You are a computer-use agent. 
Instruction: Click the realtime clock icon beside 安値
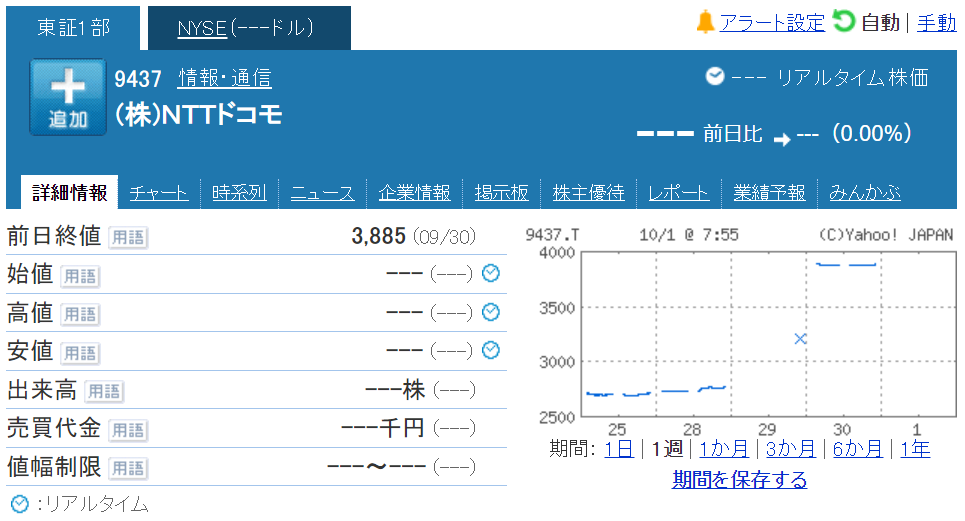tap(491, 351)
